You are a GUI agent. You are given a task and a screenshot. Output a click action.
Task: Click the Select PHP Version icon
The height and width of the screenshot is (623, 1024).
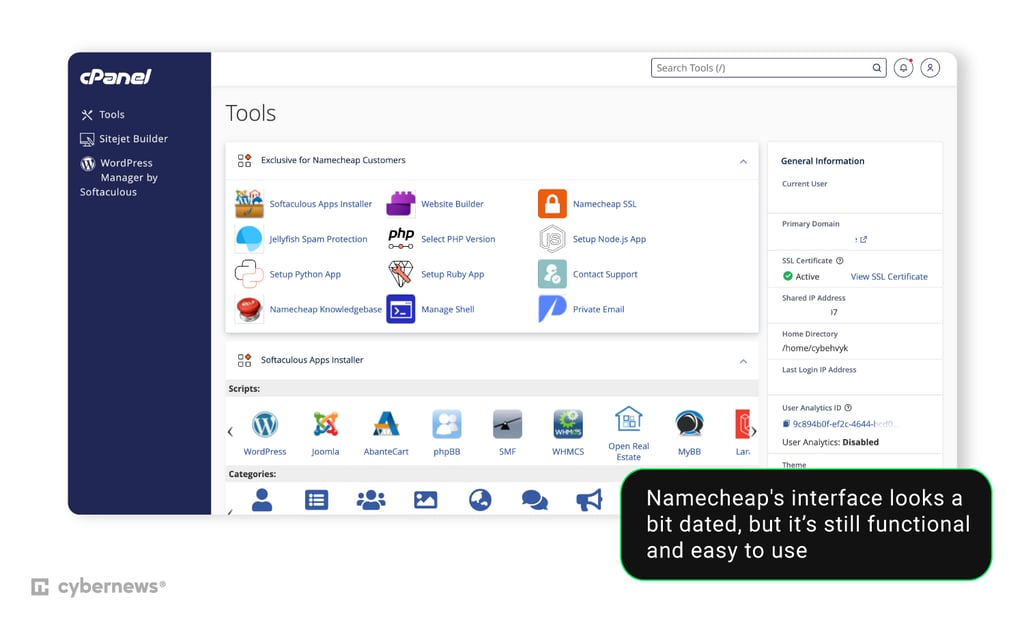[400, 239]
